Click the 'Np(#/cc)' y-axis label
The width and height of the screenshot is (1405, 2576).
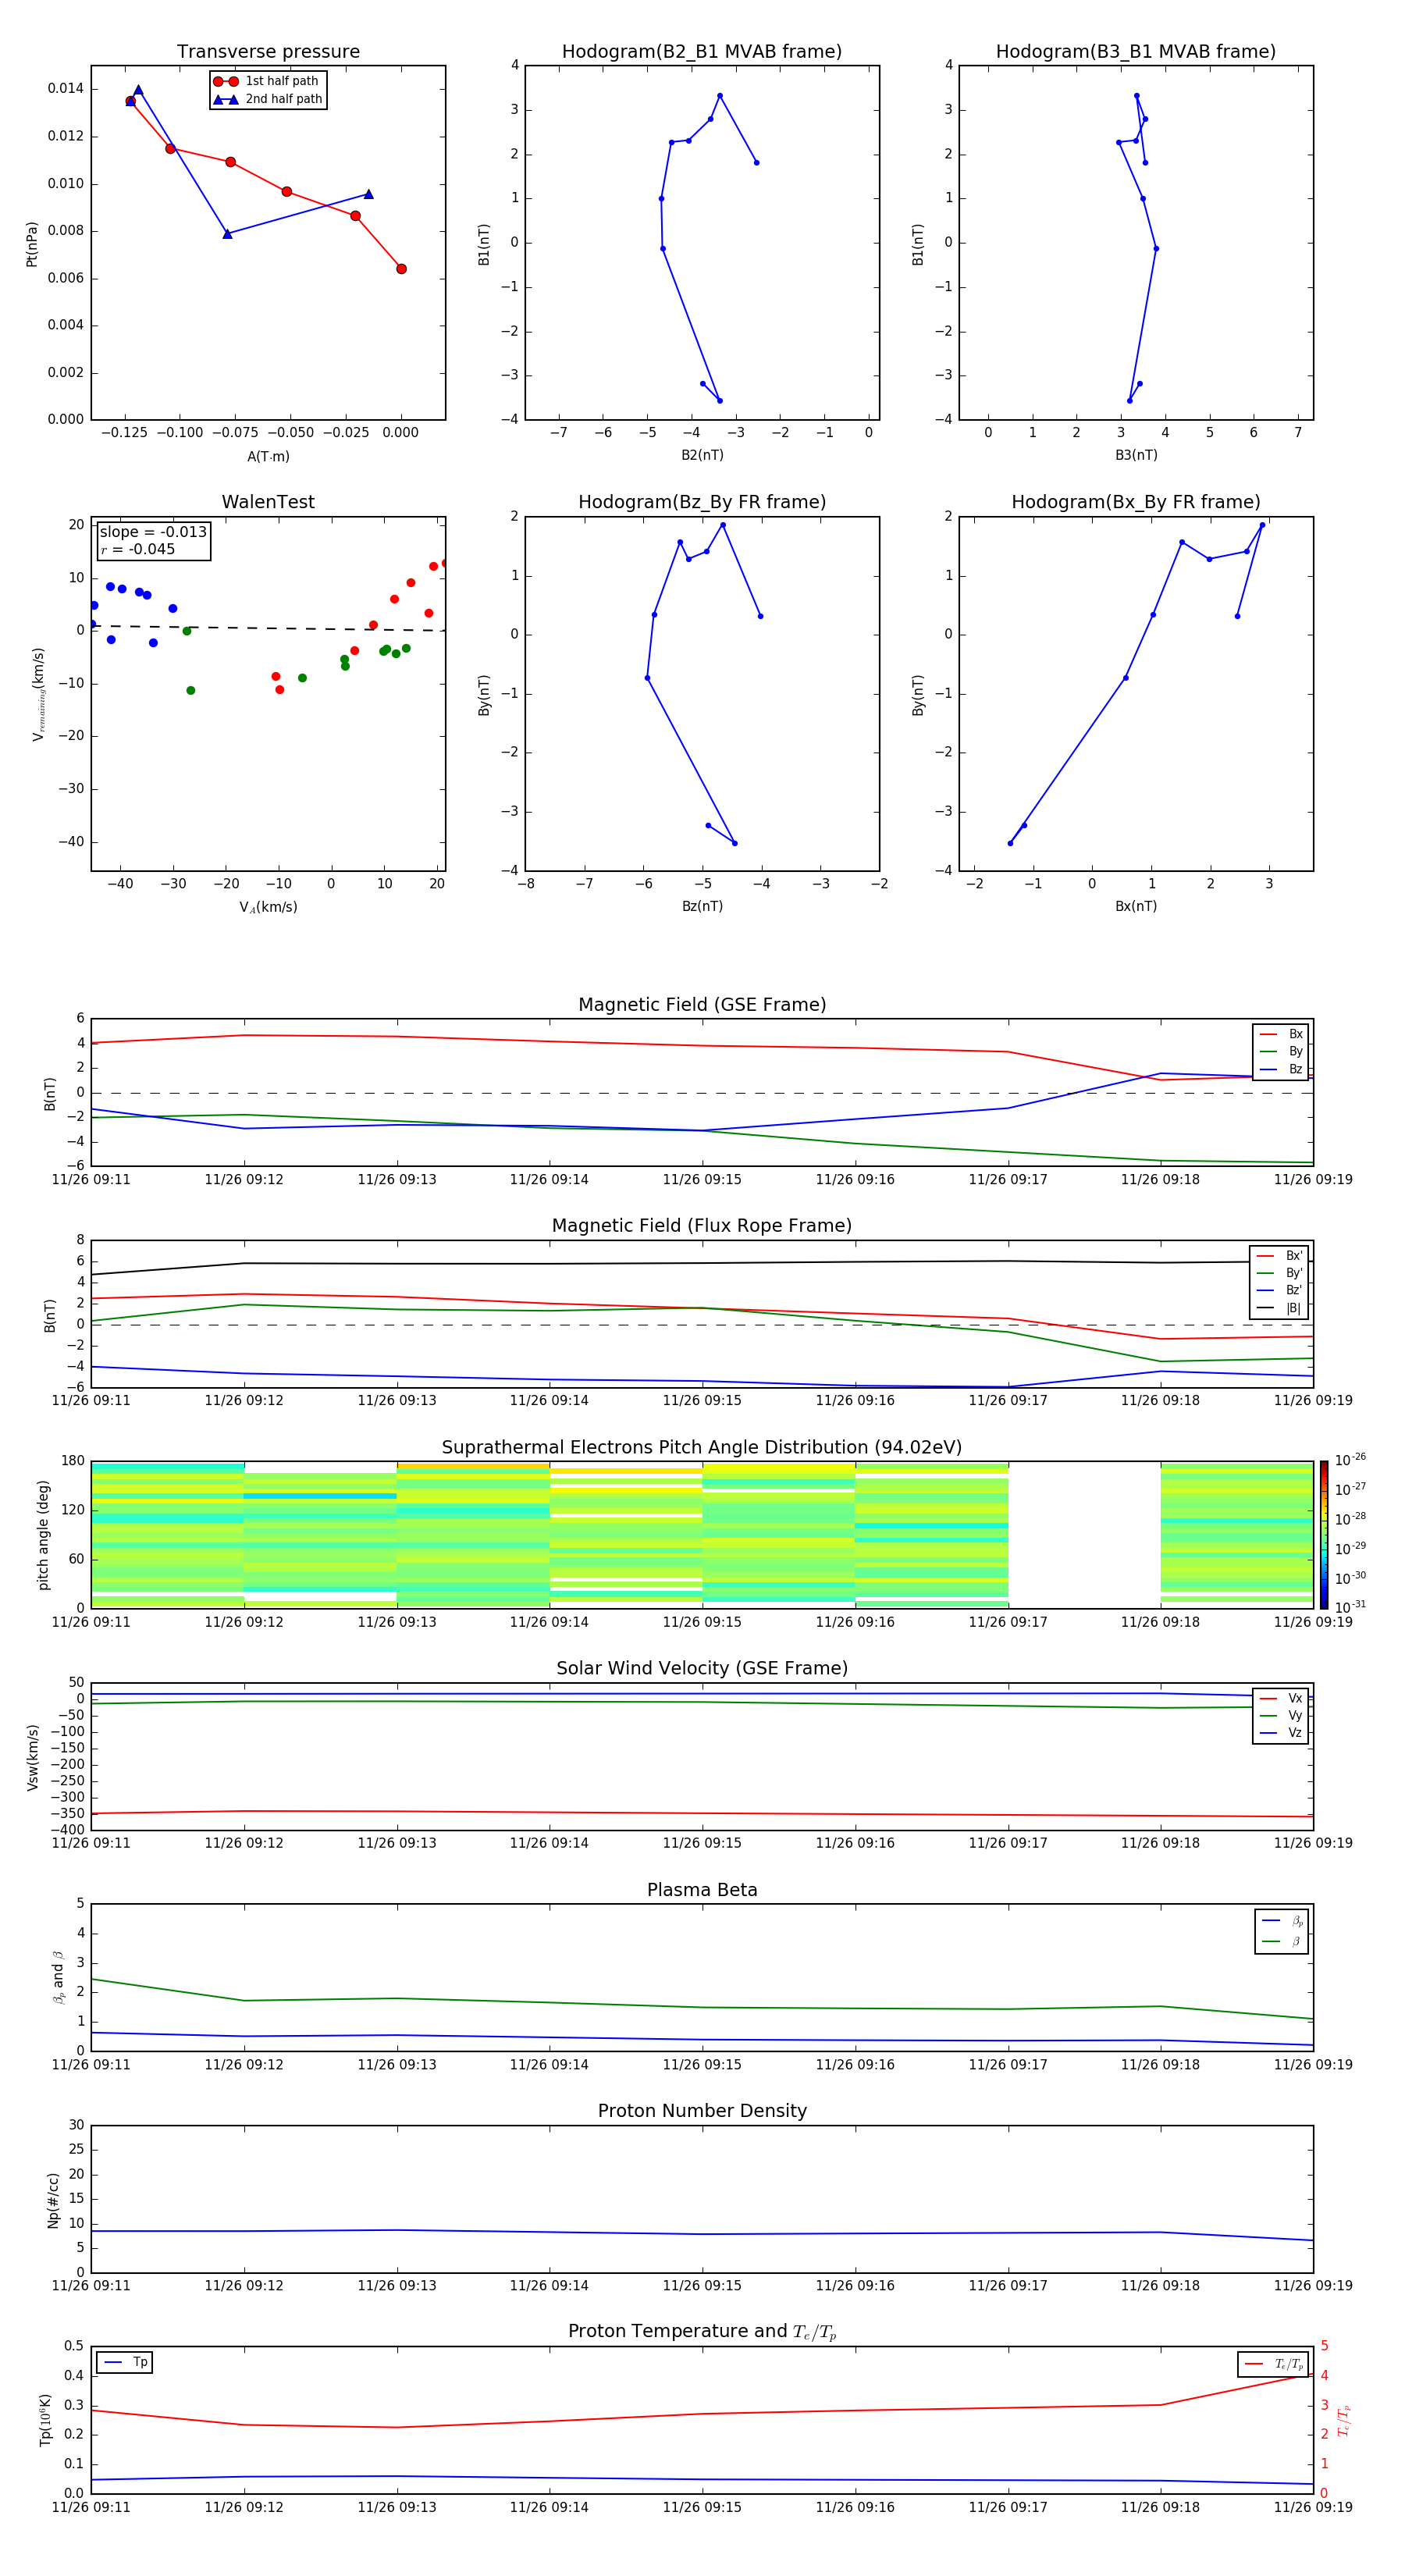(x=53, y=2200)
